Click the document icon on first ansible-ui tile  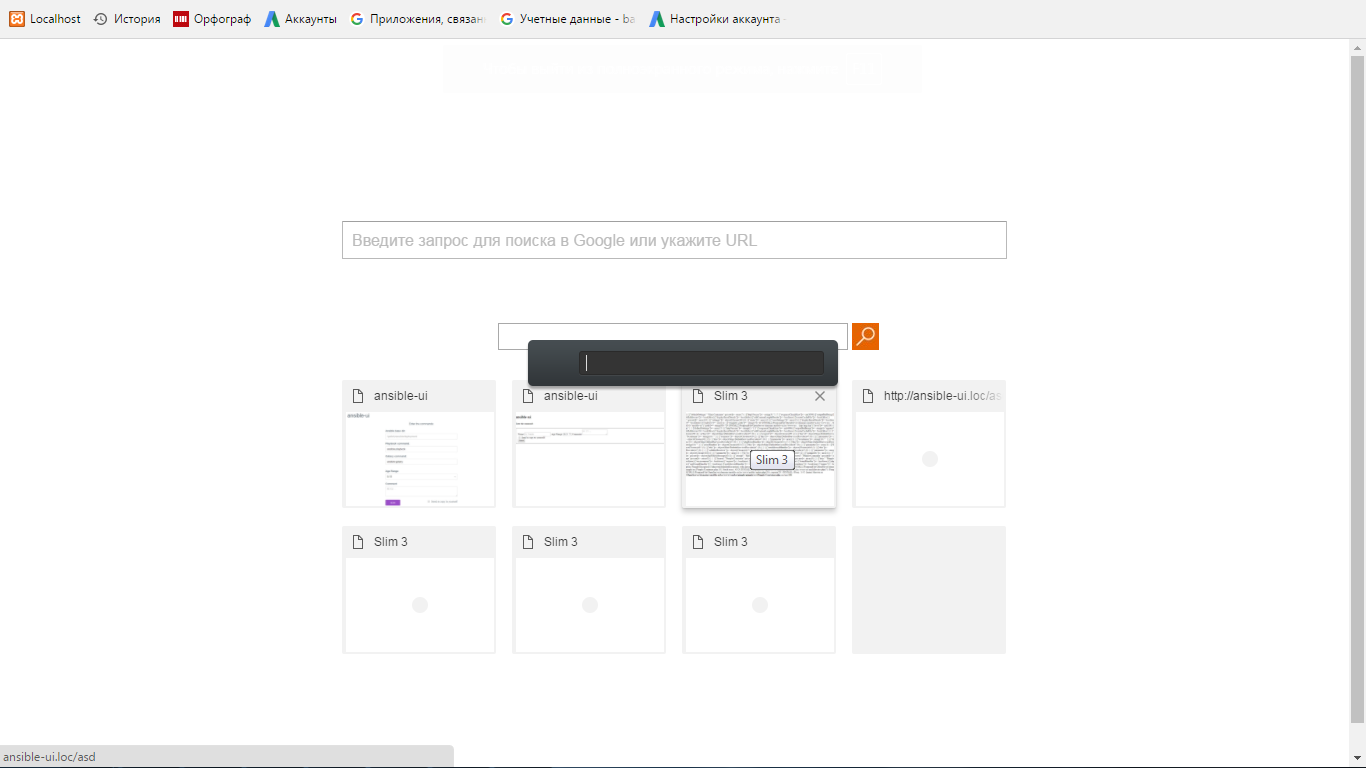pyautogui.click(x=357, y=395)
